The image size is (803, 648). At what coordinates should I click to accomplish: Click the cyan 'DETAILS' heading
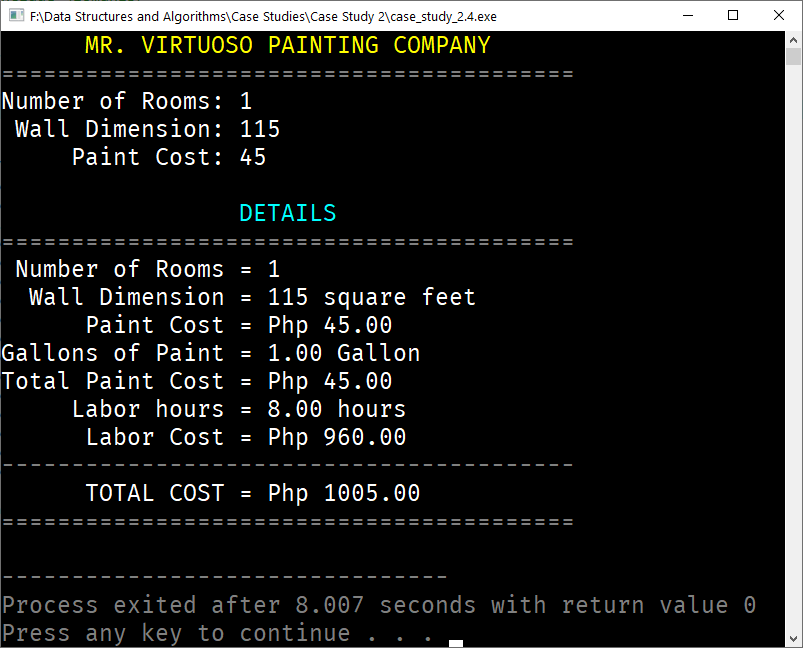point(288,213)
